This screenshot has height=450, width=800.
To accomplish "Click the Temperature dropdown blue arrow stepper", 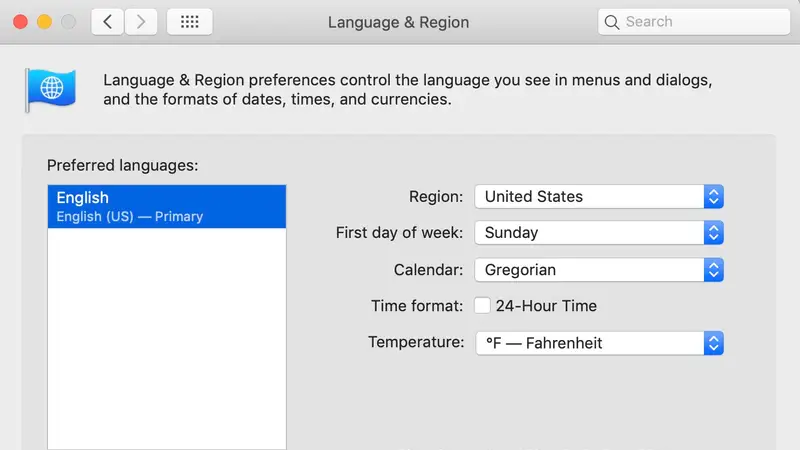I will 714,343.
